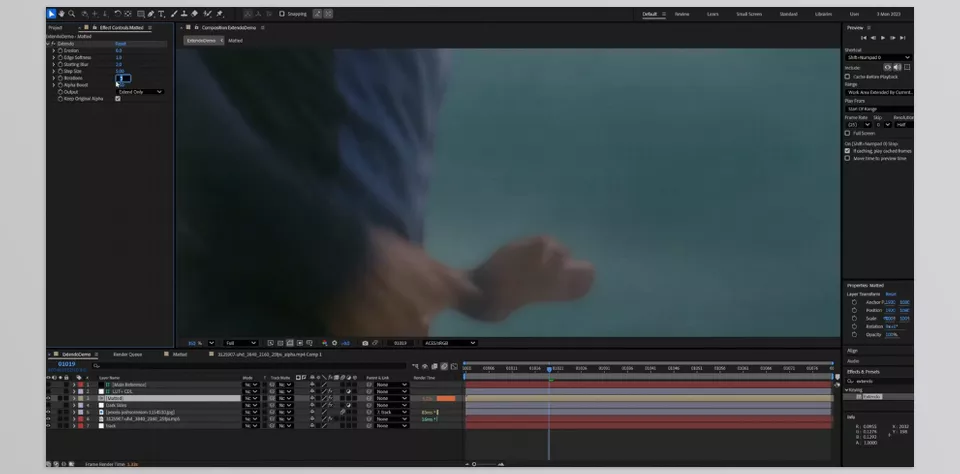Select the Type text tool
This screenshot has width=960, height=474.
click(161, 13)
